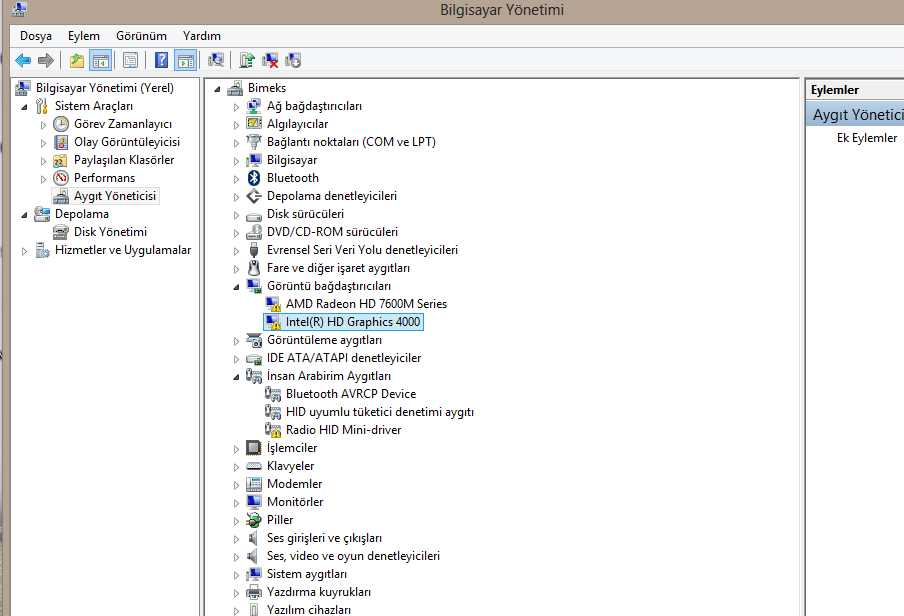The height and width of the screenshot is (616, 904).
Task: Select the Klavyeler keyboard icon
Action: pos(254,466)
